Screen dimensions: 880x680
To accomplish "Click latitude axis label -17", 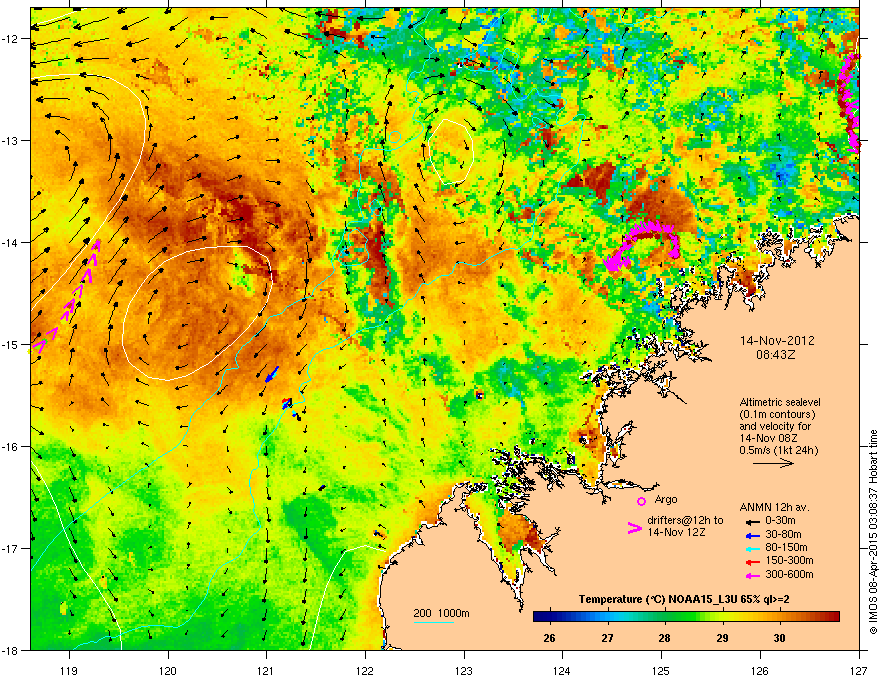I will 11,548.
